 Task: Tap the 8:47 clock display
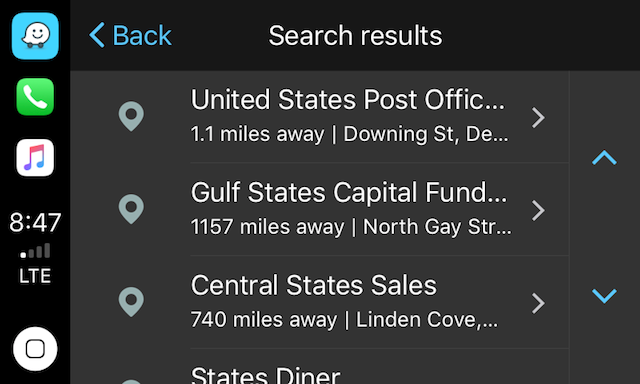[x=35, y=222]
